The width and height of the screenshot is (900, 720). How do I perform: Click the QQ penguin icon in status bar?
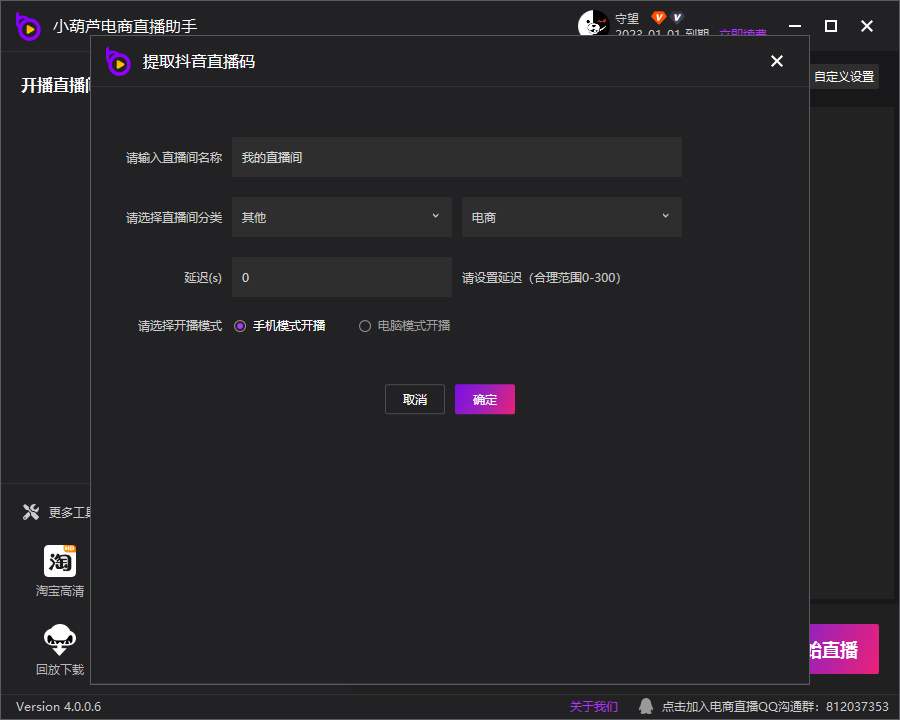(x=646, y=707)
